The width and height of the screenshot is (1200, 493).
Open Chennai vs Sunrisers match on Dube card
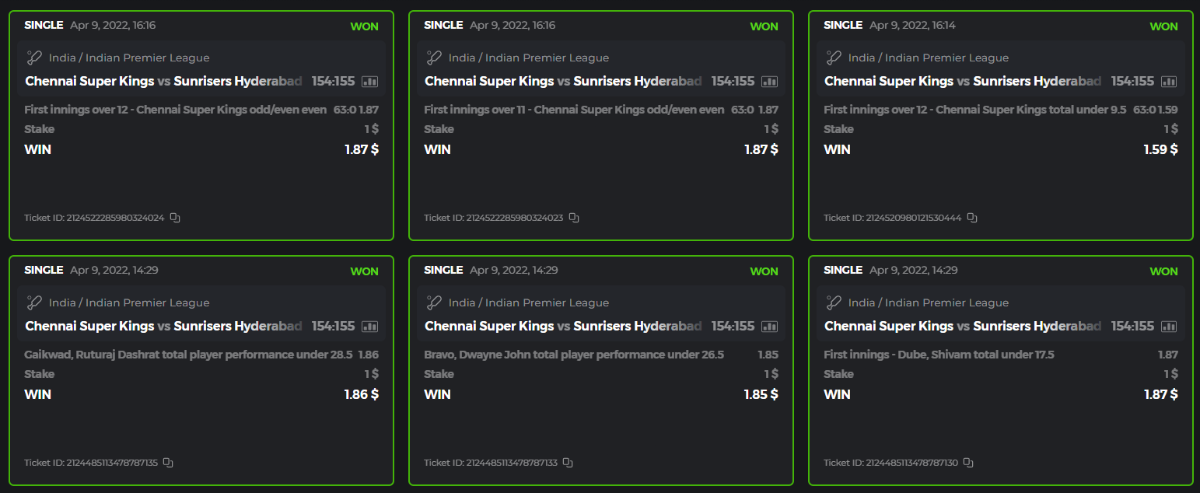pos(962,326)
